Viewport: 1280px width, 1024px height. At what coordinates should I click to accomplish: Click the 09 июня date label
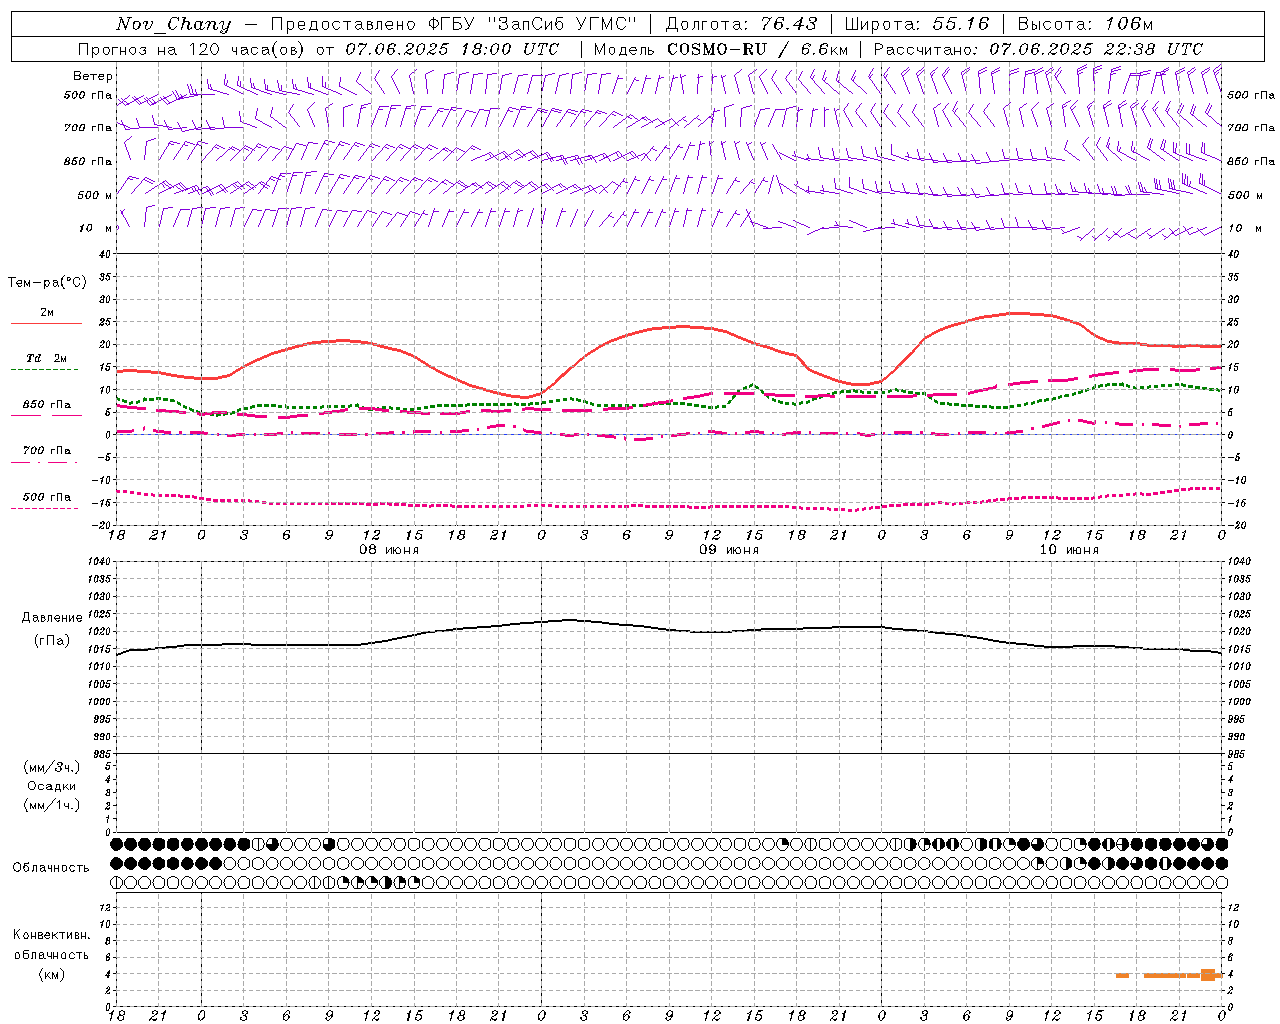pos(729,550)
